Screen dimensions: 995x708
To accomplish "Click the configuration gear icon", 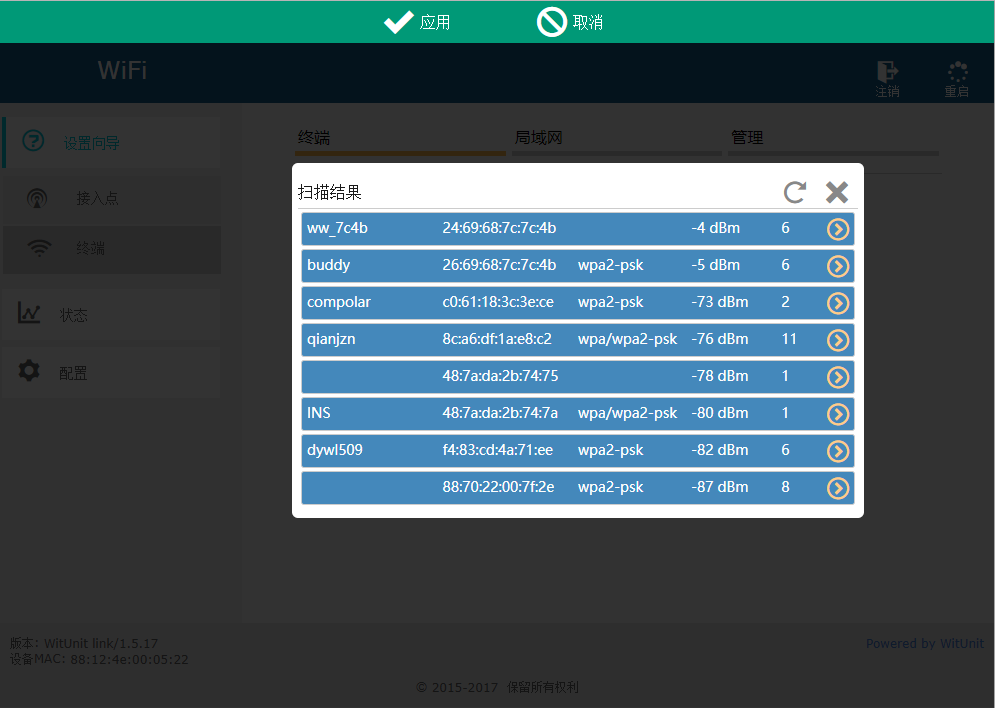I will point(29,370).
